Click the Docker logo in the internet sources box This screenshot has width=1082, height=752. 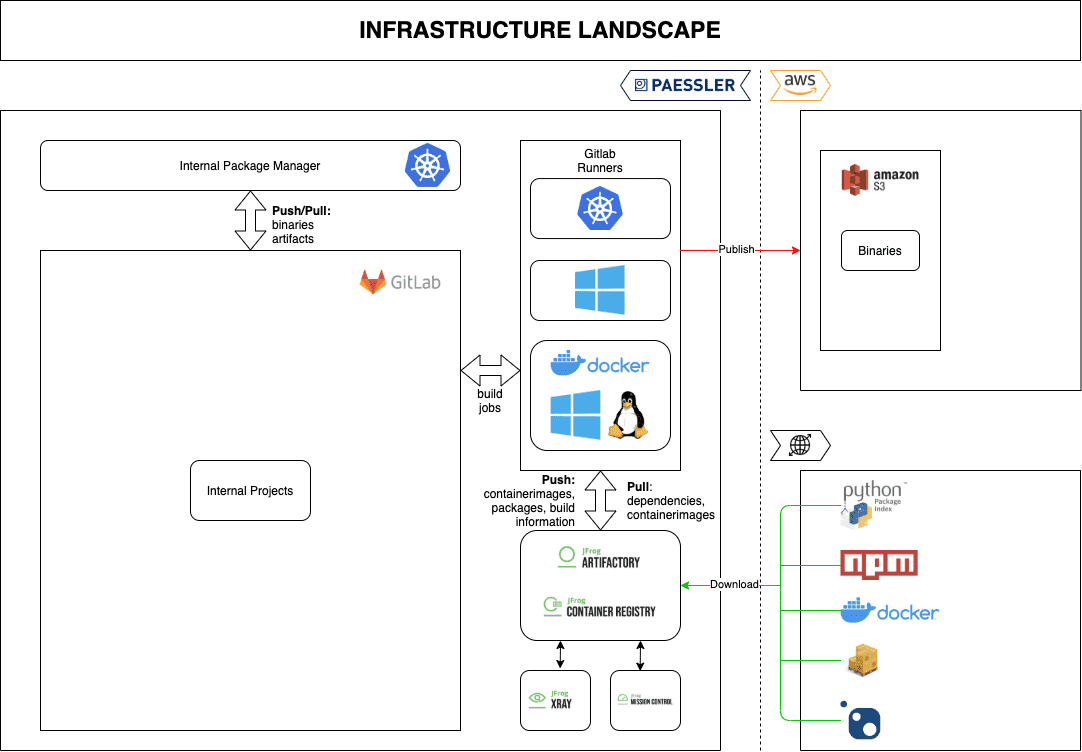tap(889, 611)
